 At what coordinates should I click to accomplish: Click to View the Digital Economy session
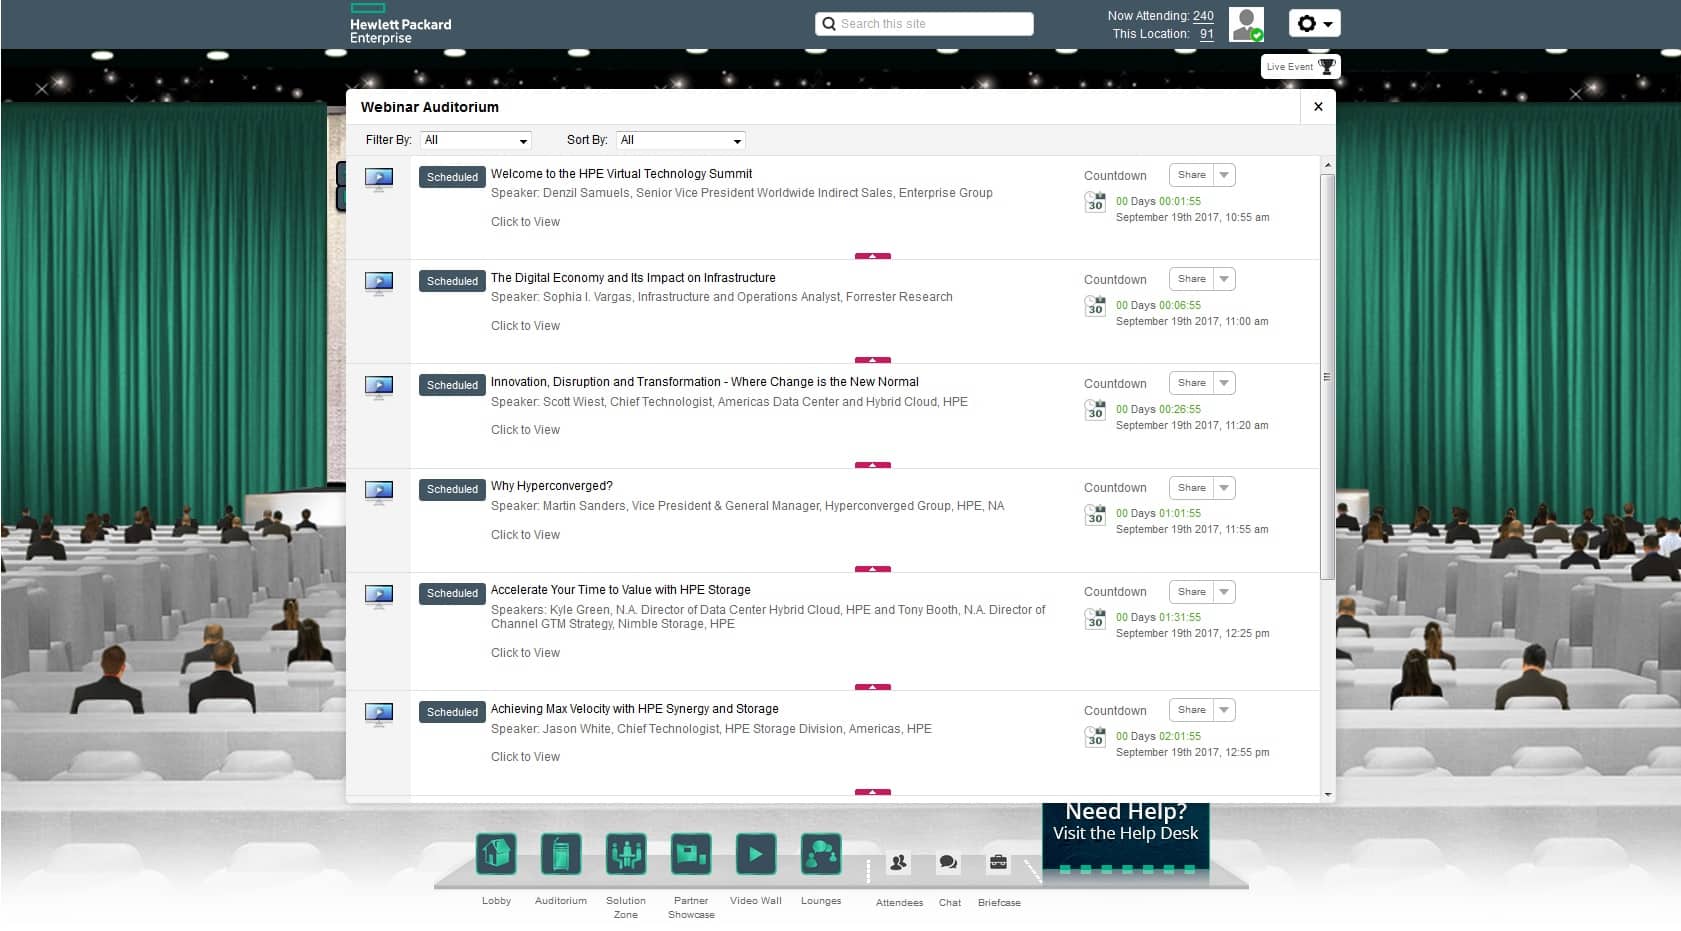coord(525,326)
